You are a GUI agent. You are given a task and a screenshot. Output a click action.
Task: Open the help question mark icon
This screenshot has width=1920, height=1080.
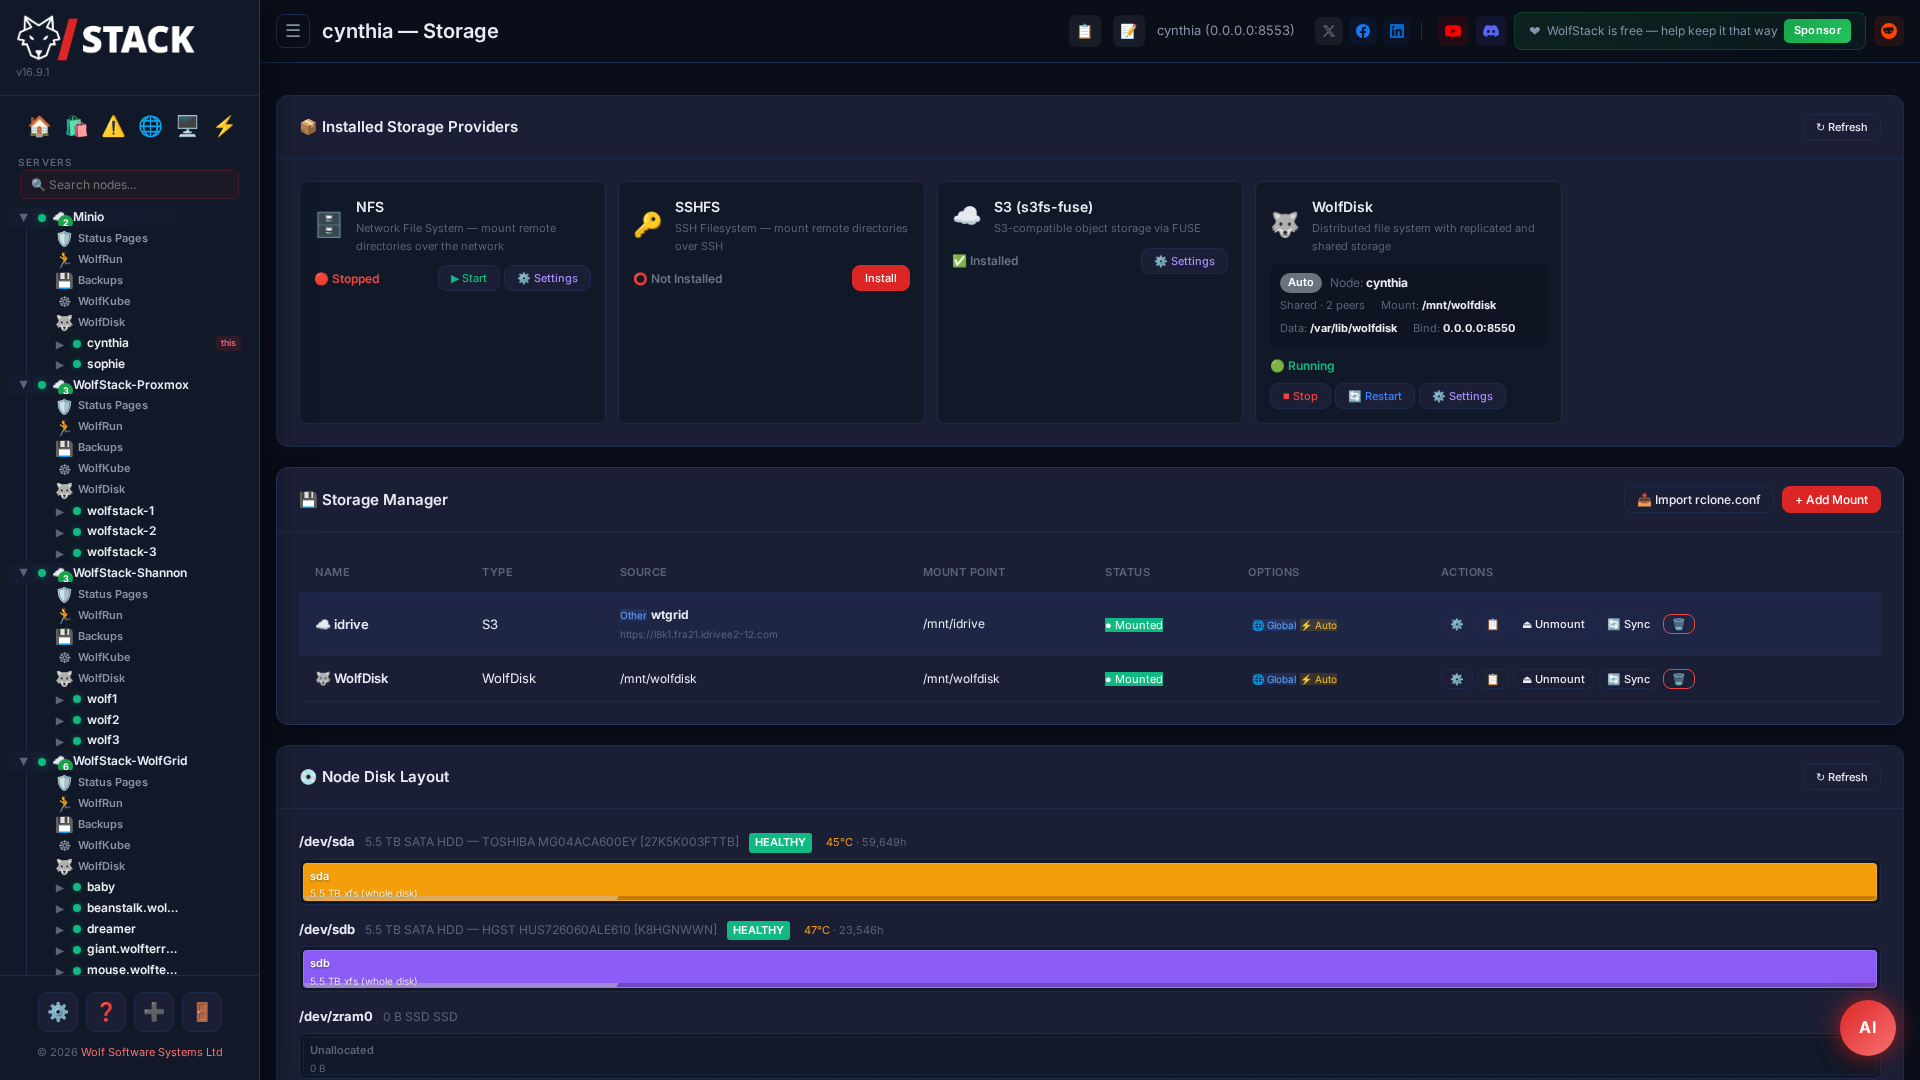tap(106, 1012)
